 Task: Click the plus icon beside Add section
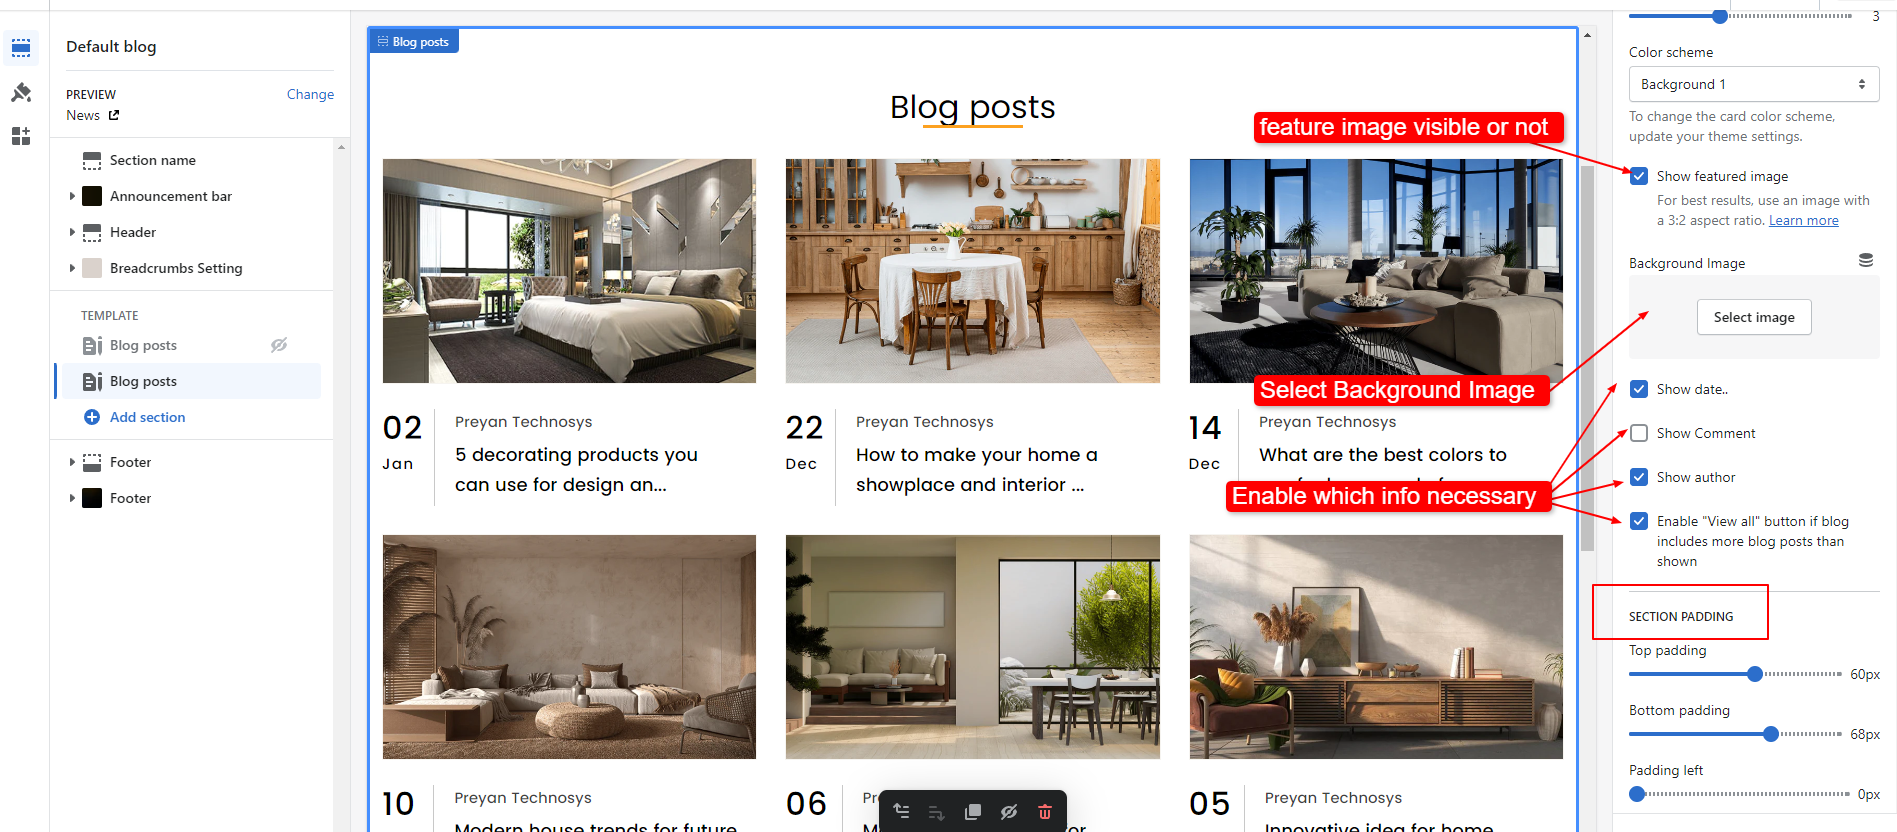tap(92, 417)
